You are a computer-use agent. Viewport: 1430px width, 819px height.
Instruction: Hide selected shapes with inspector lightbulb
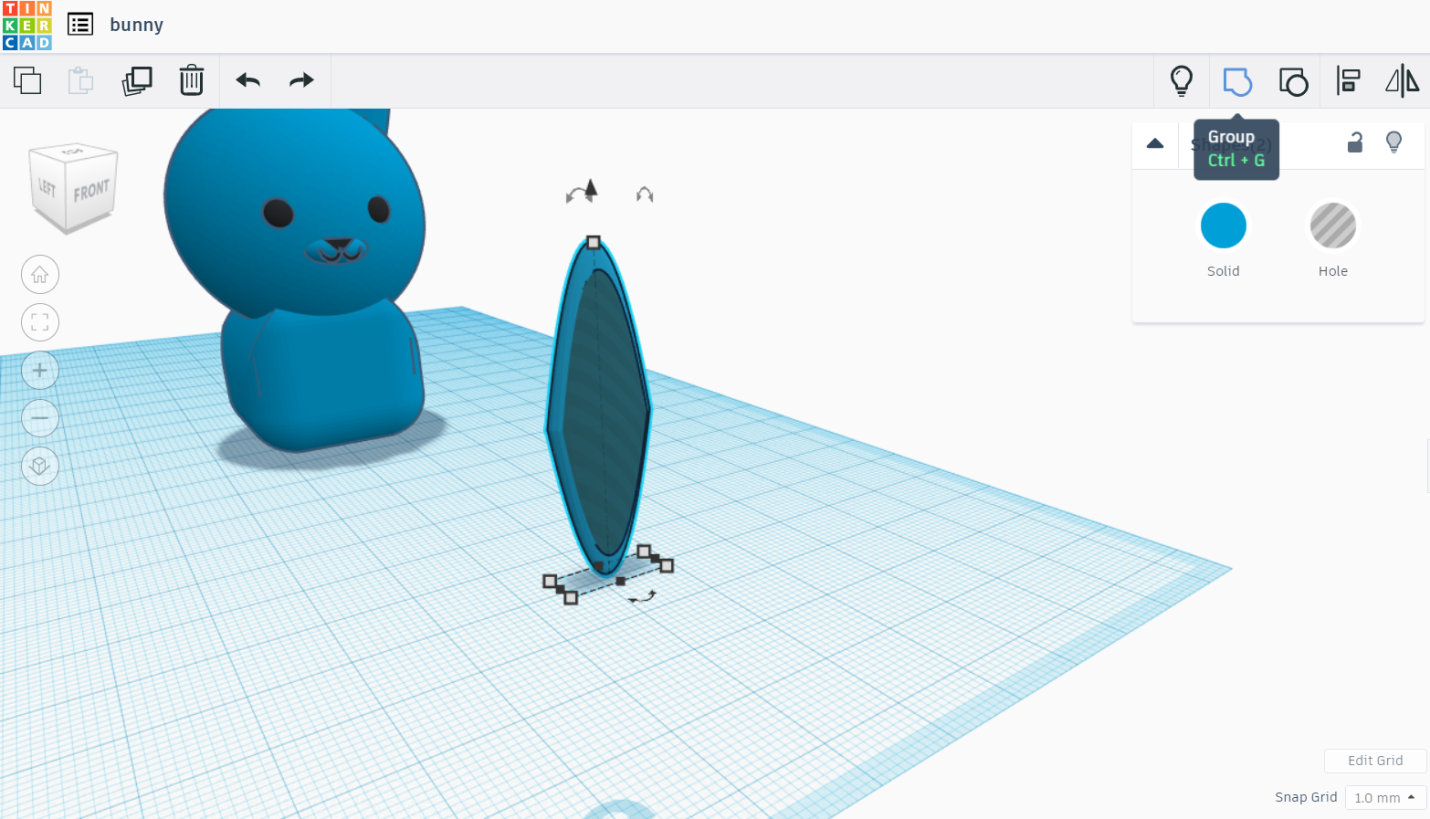click(x=1394, y=142)
